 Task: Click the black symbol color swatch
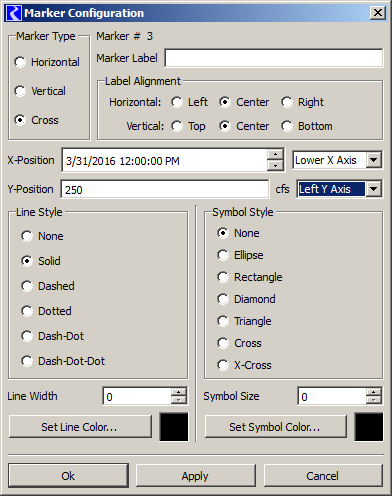coord(369,427)
